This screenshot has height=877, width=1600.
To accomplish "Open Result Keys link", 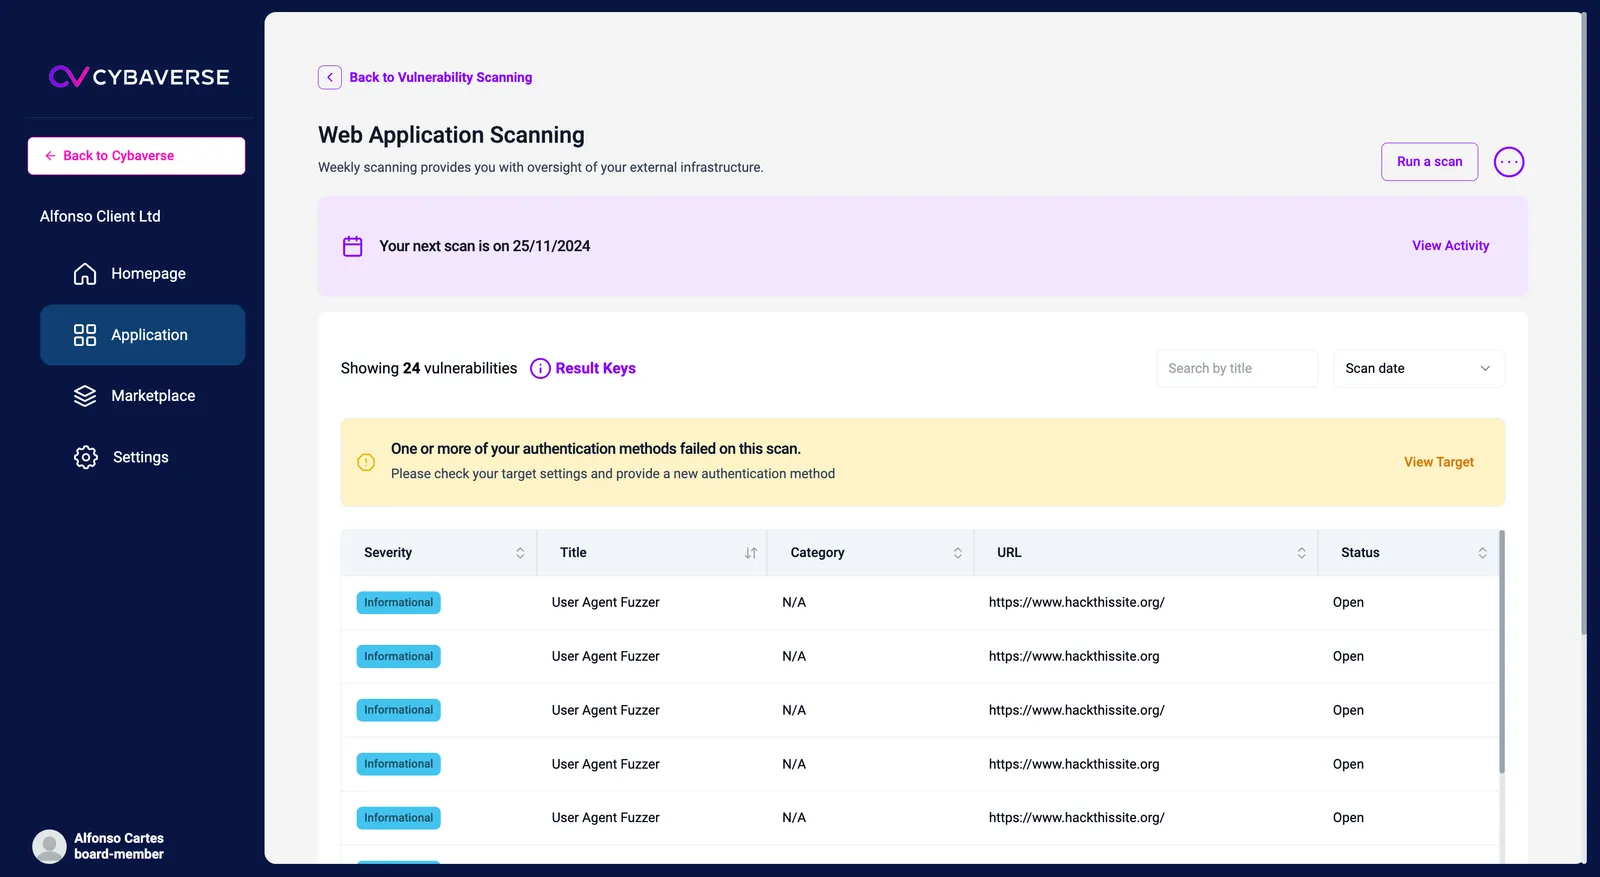I will coord(595,369).
